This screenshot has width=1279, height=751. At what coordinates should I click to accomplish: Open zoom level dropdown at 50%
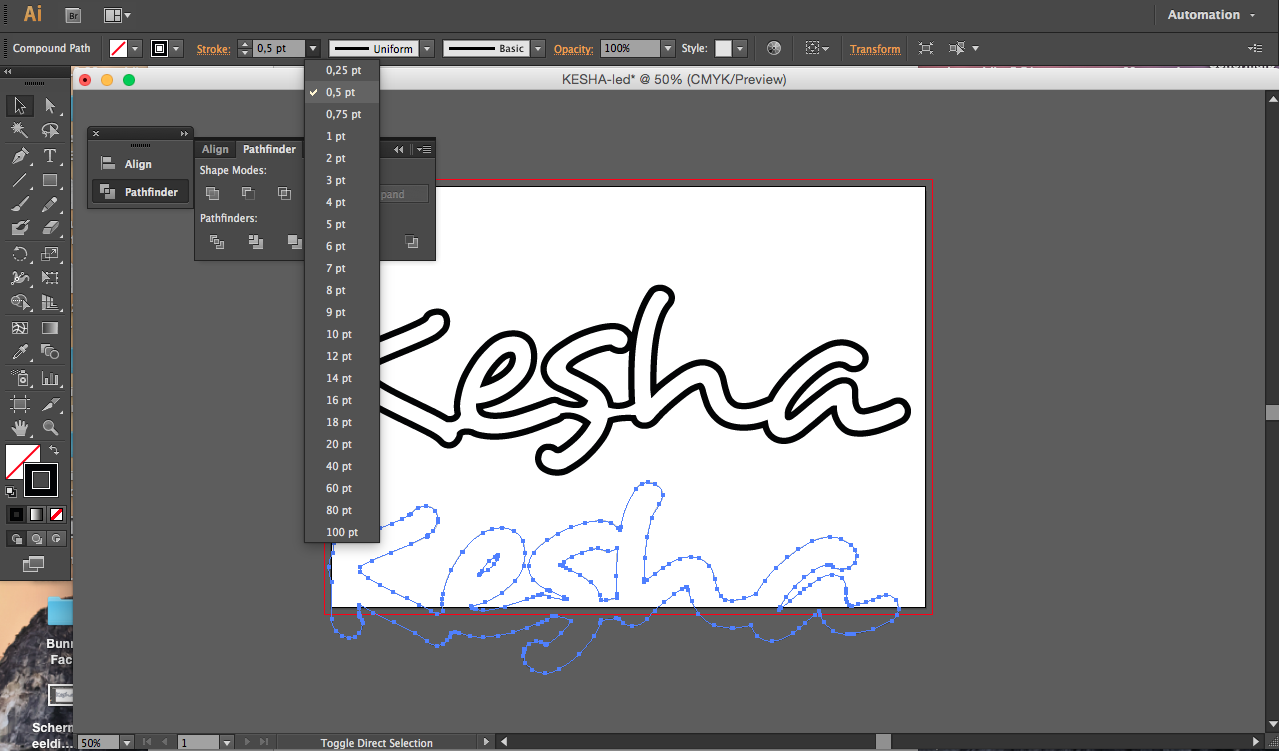click(x=126, y=742)
